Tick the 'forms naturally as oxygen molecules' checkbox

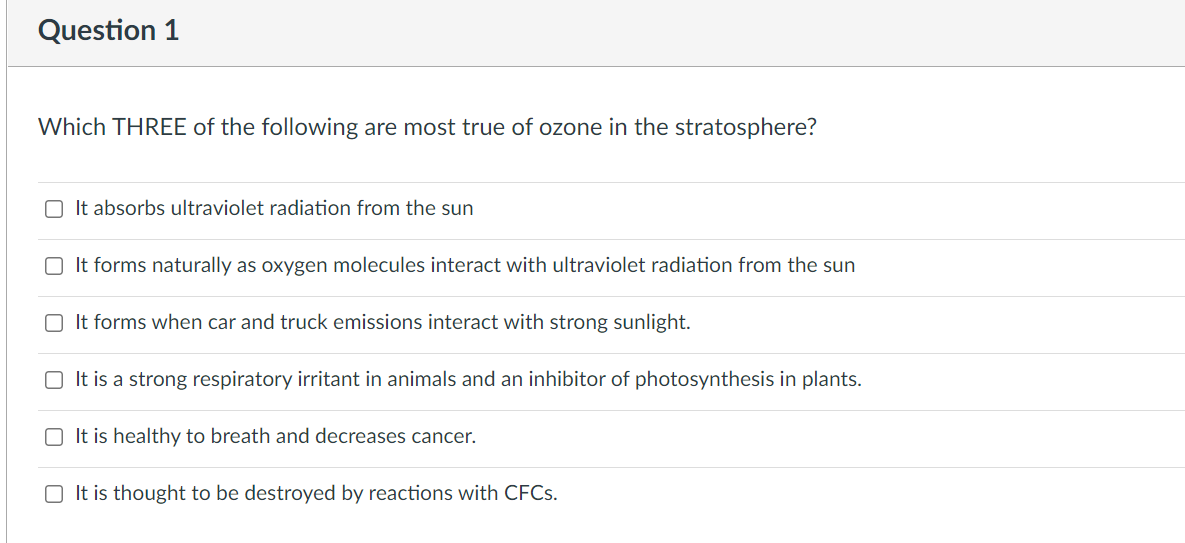53,266
